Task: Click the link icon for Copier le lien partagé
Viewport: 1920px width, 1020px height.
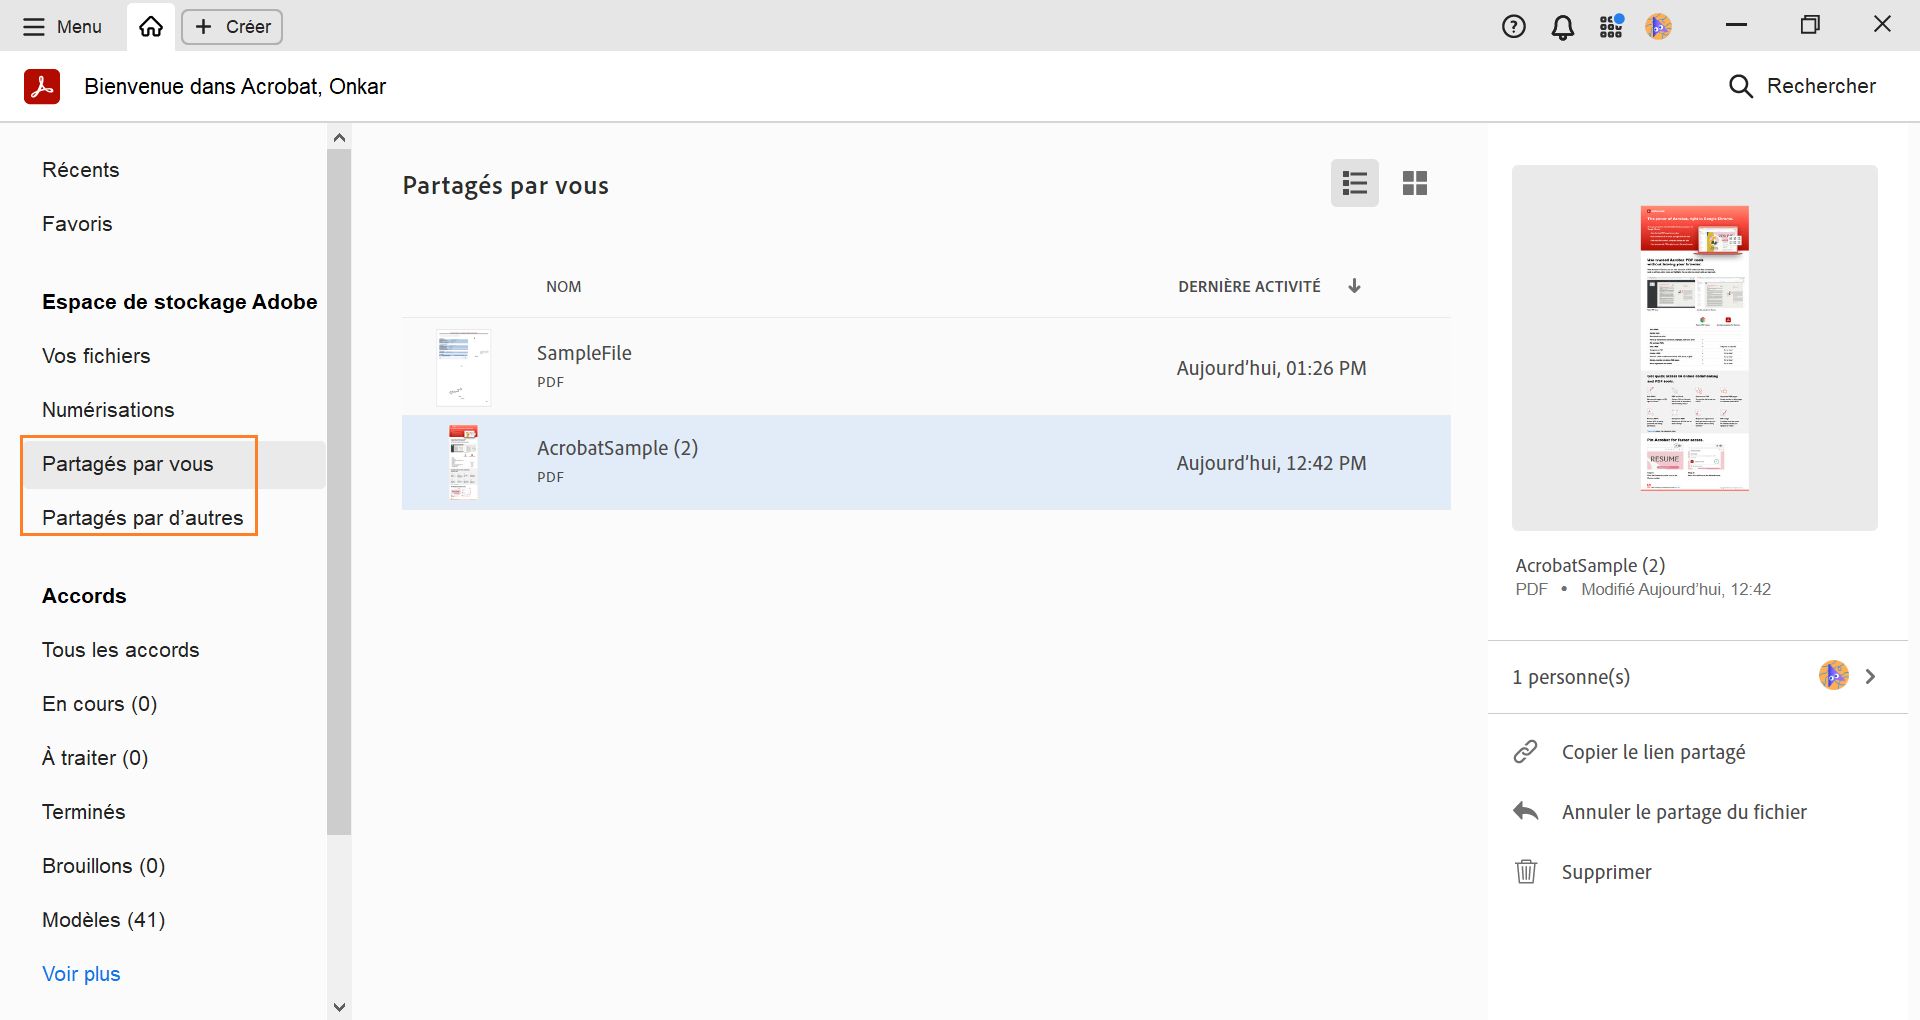Action: click(x=1526, y=752)
